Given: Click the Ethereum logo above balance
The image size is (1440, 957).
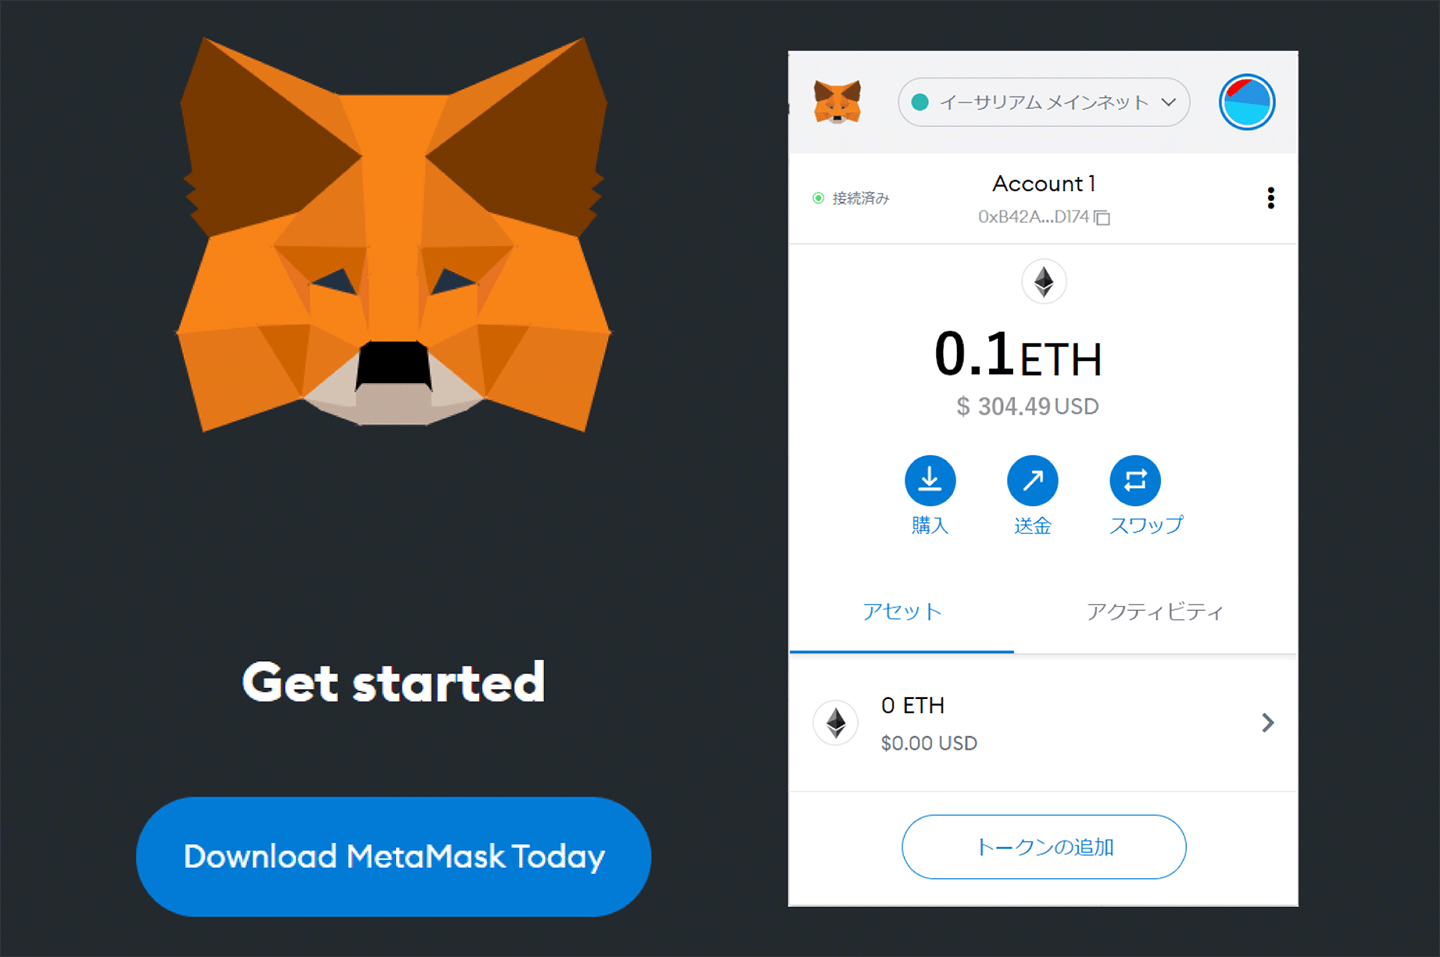Looking at the screenshot, I should pyautogui.click(x=1044, y=282).
